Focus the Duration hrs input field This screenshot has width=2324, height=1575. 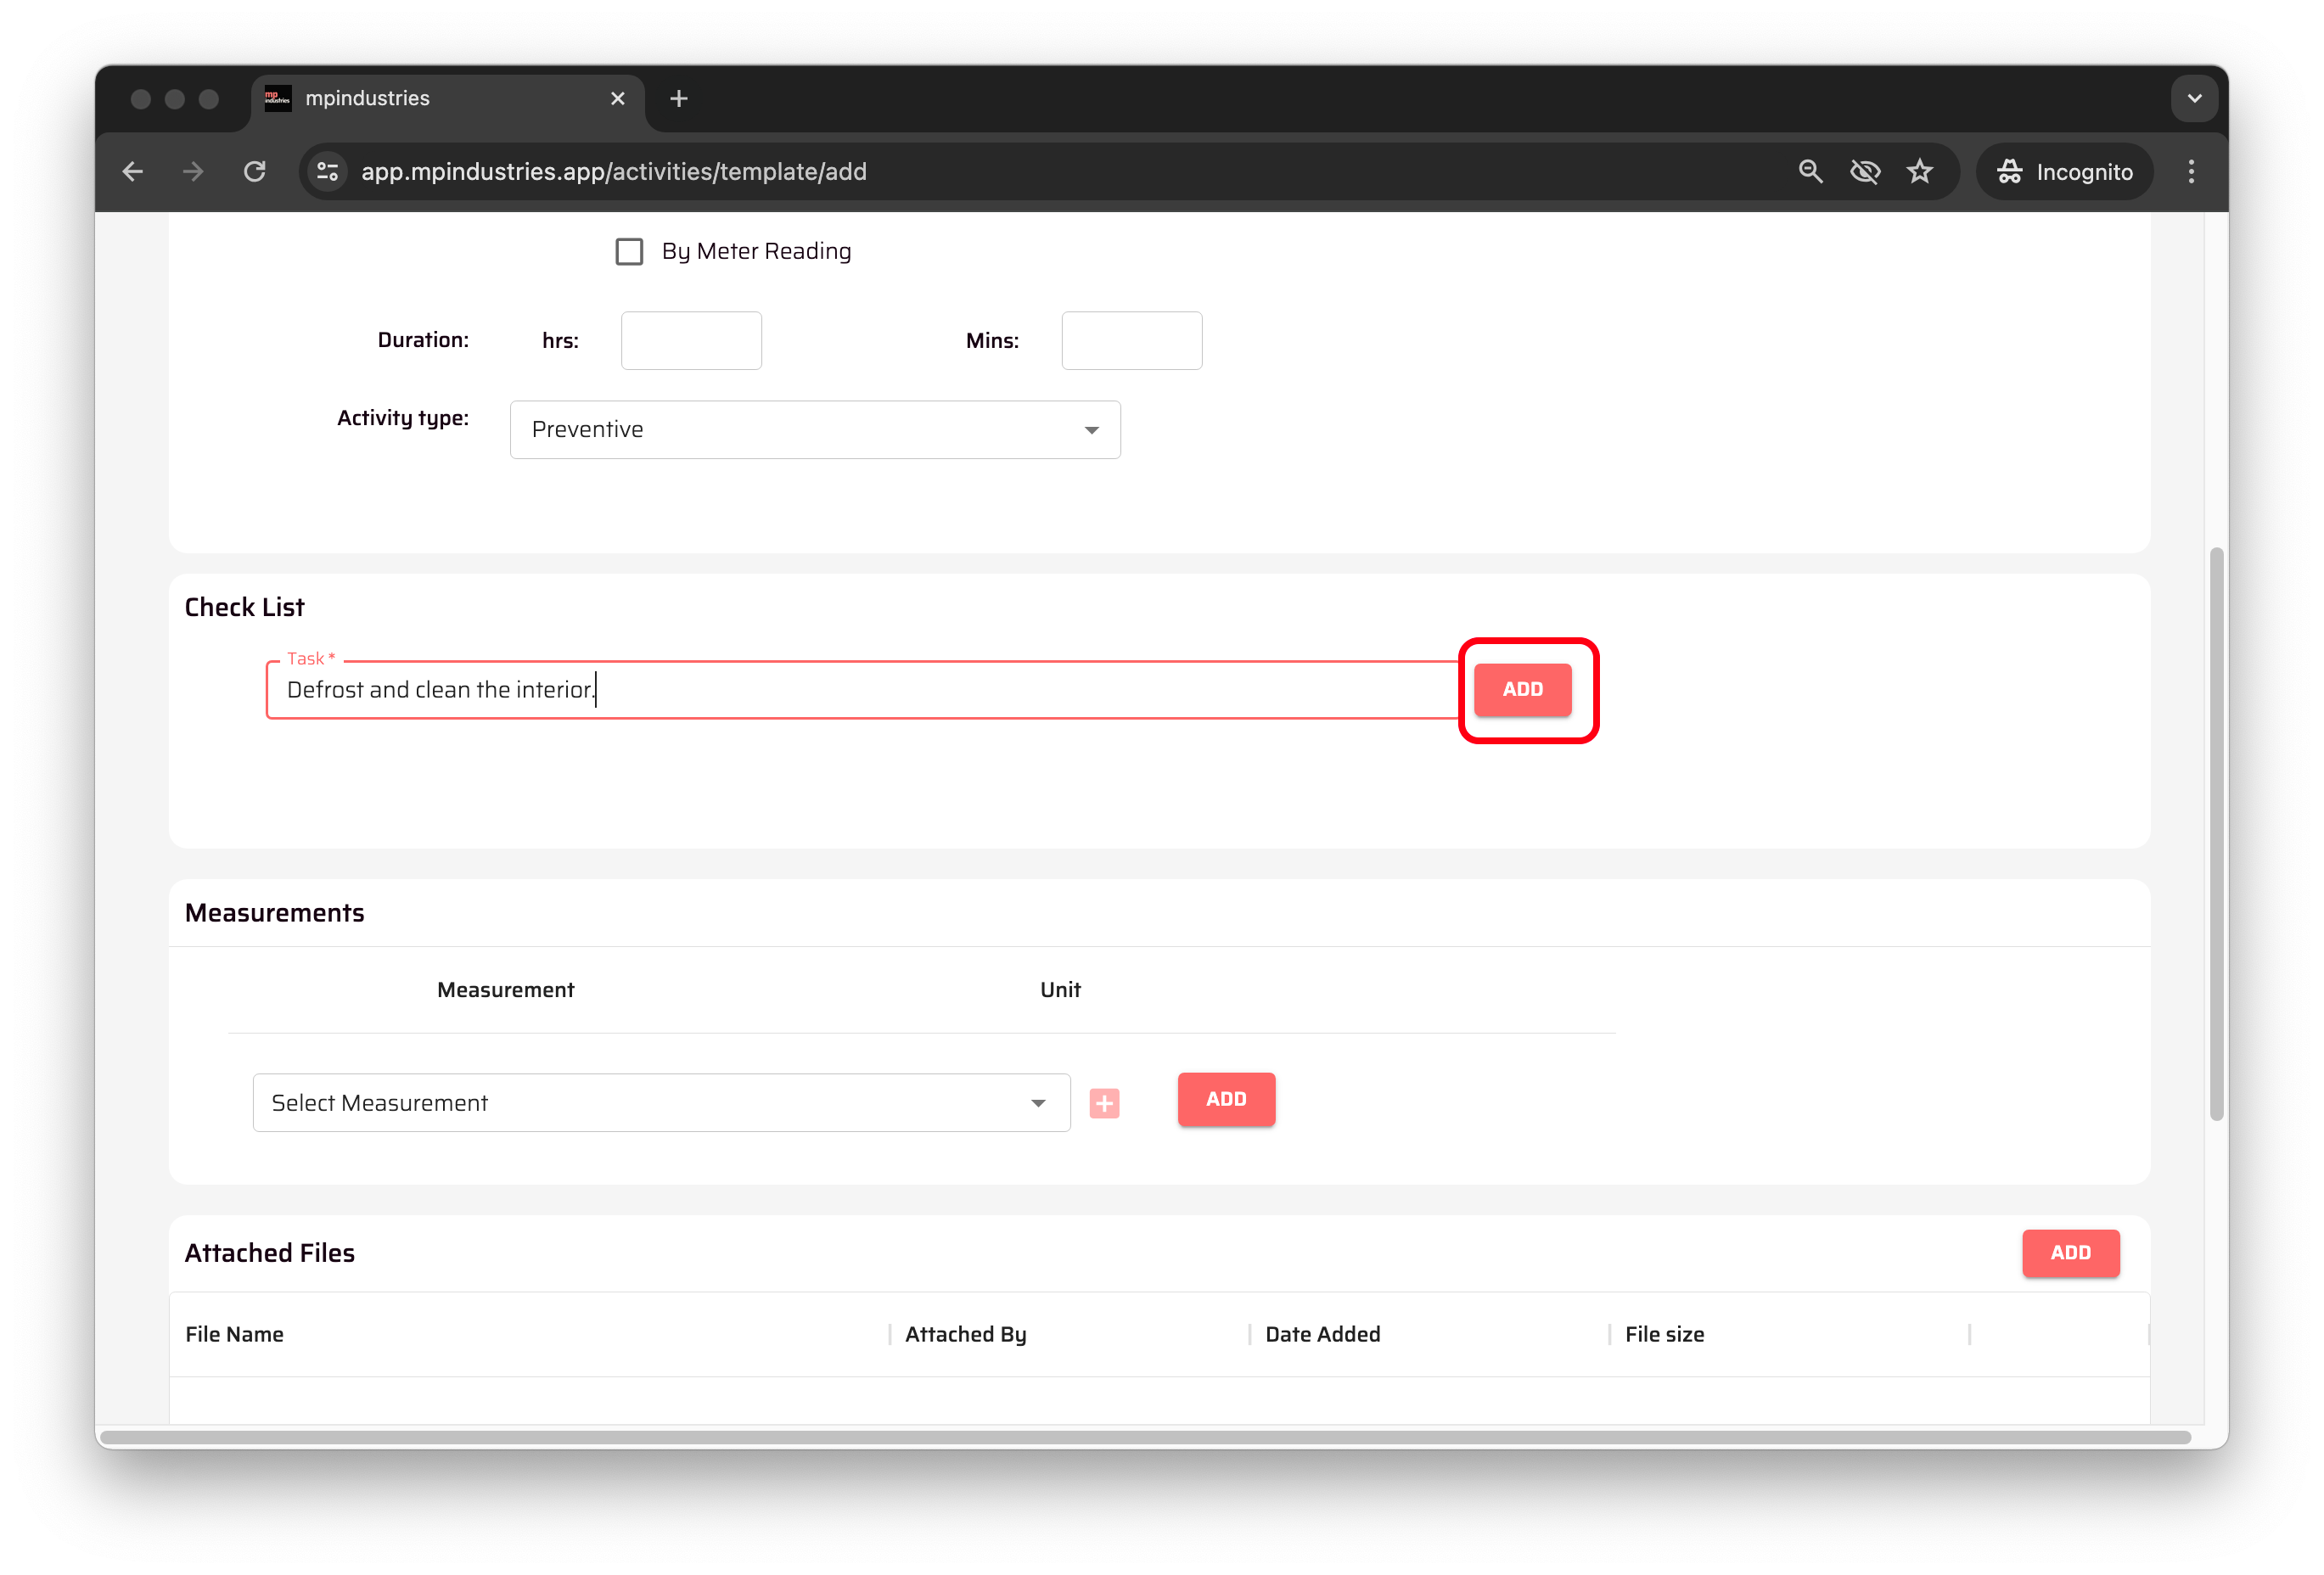pyautogui.click(x=691, y=341)
